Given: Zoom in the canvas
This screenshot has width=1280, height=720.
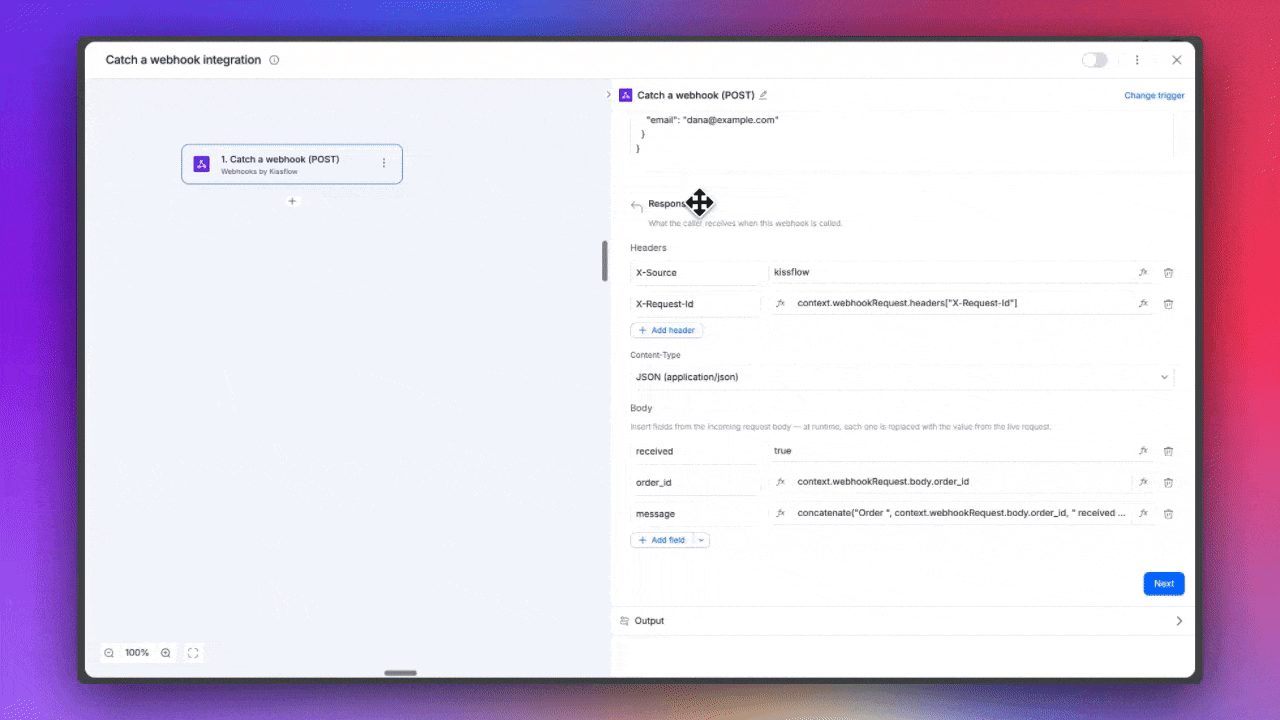Looking at the screenshot, I should tap(166, 653).
